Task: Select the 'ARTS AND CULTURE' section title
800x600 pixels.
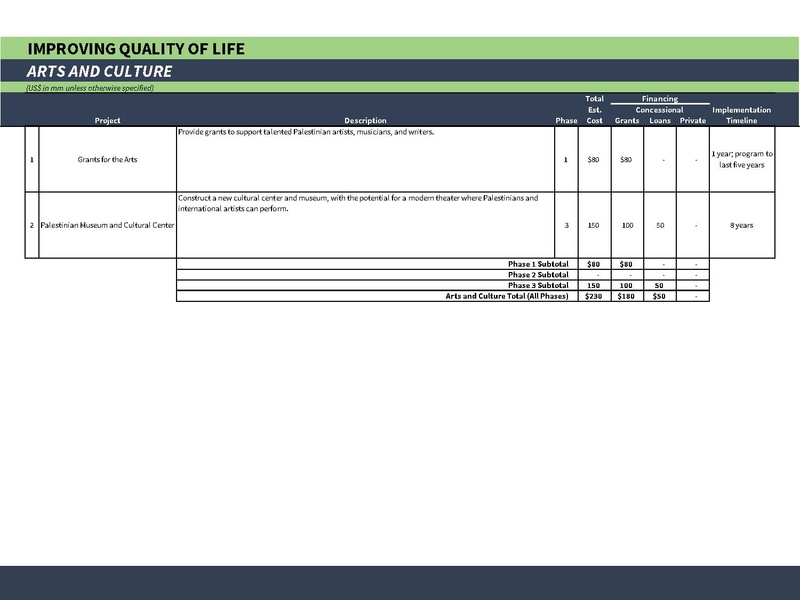Action: pos(99,71)
